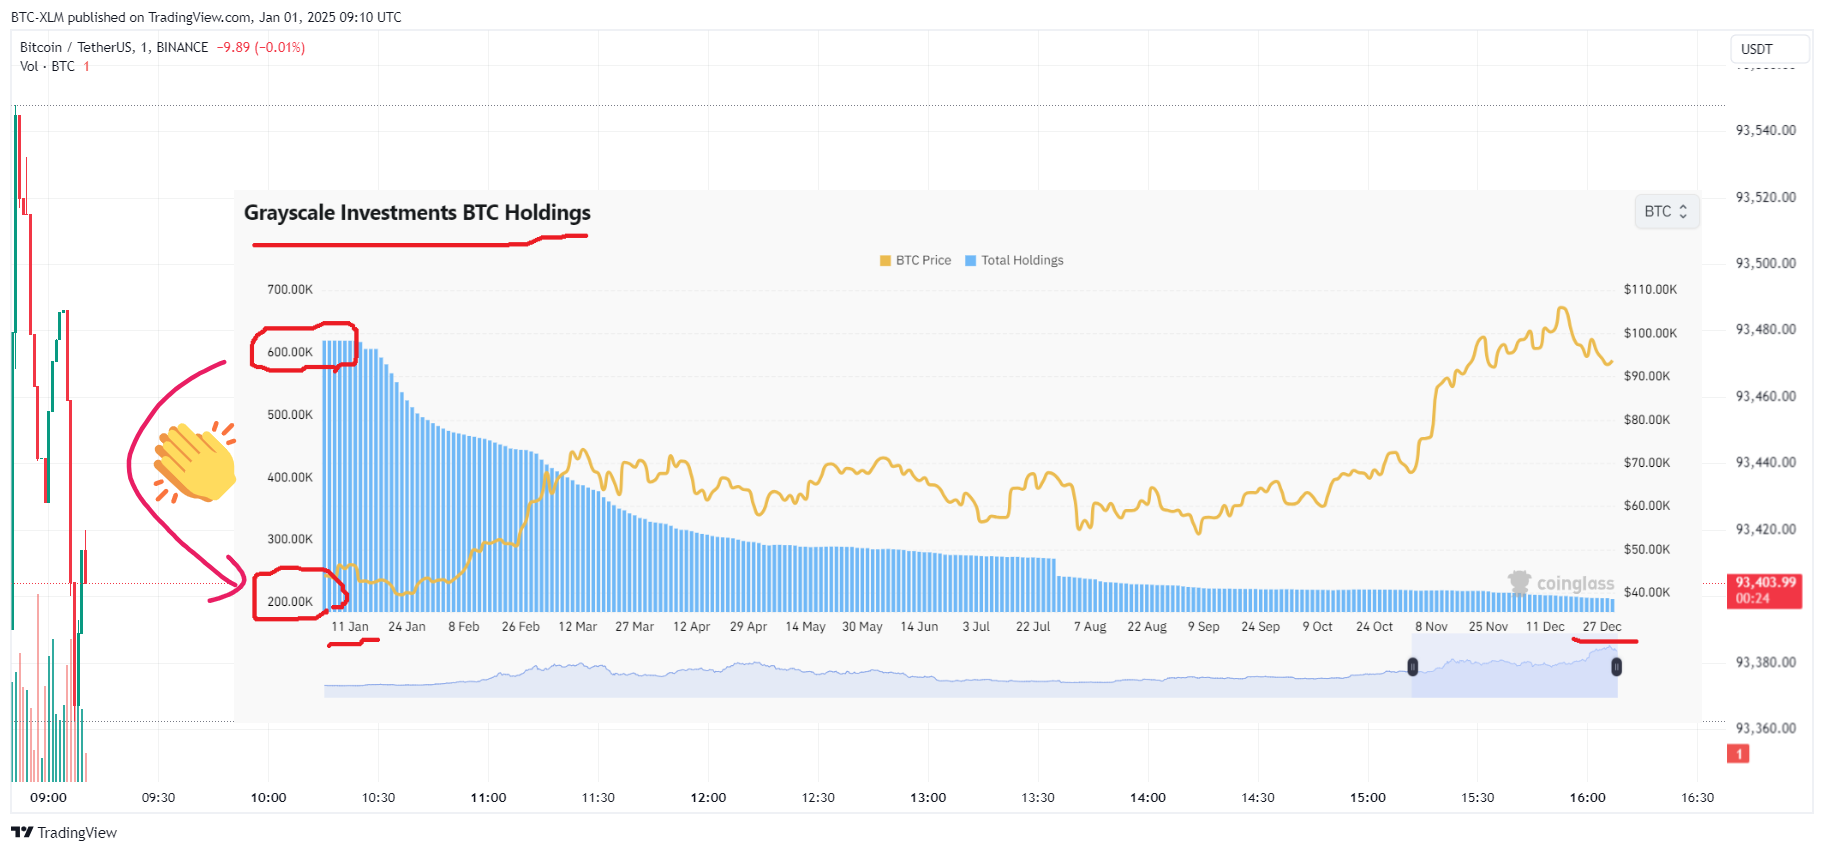Viewport: 1824px width, 852px height.
Task: Click the Bitcoin / TetherUS symbol title
Action: click(114, 47)
